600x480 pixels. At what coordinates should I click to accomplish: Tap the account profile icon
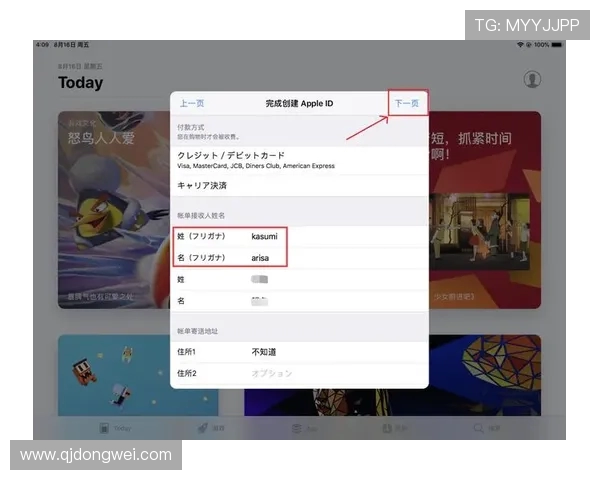pos(532,79)
